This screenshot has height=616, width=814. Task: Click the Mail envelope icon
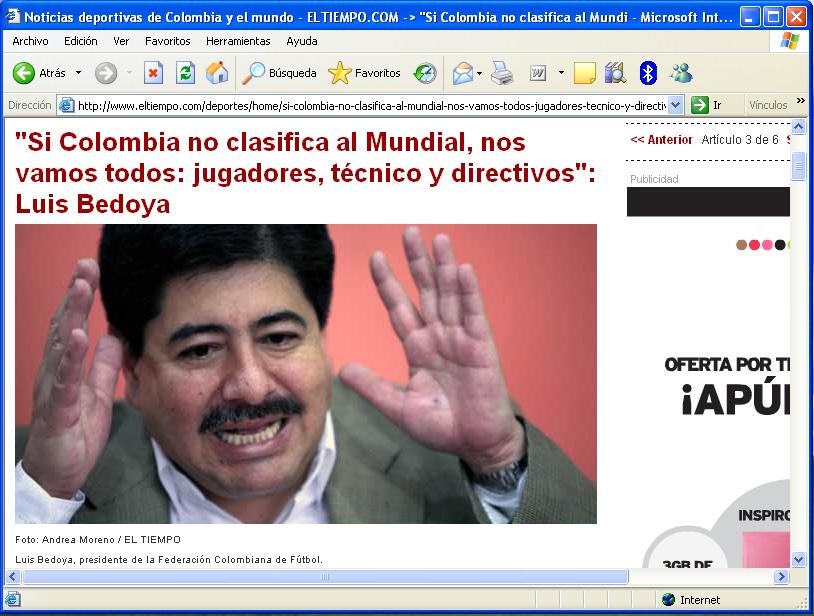coord(463,73)
